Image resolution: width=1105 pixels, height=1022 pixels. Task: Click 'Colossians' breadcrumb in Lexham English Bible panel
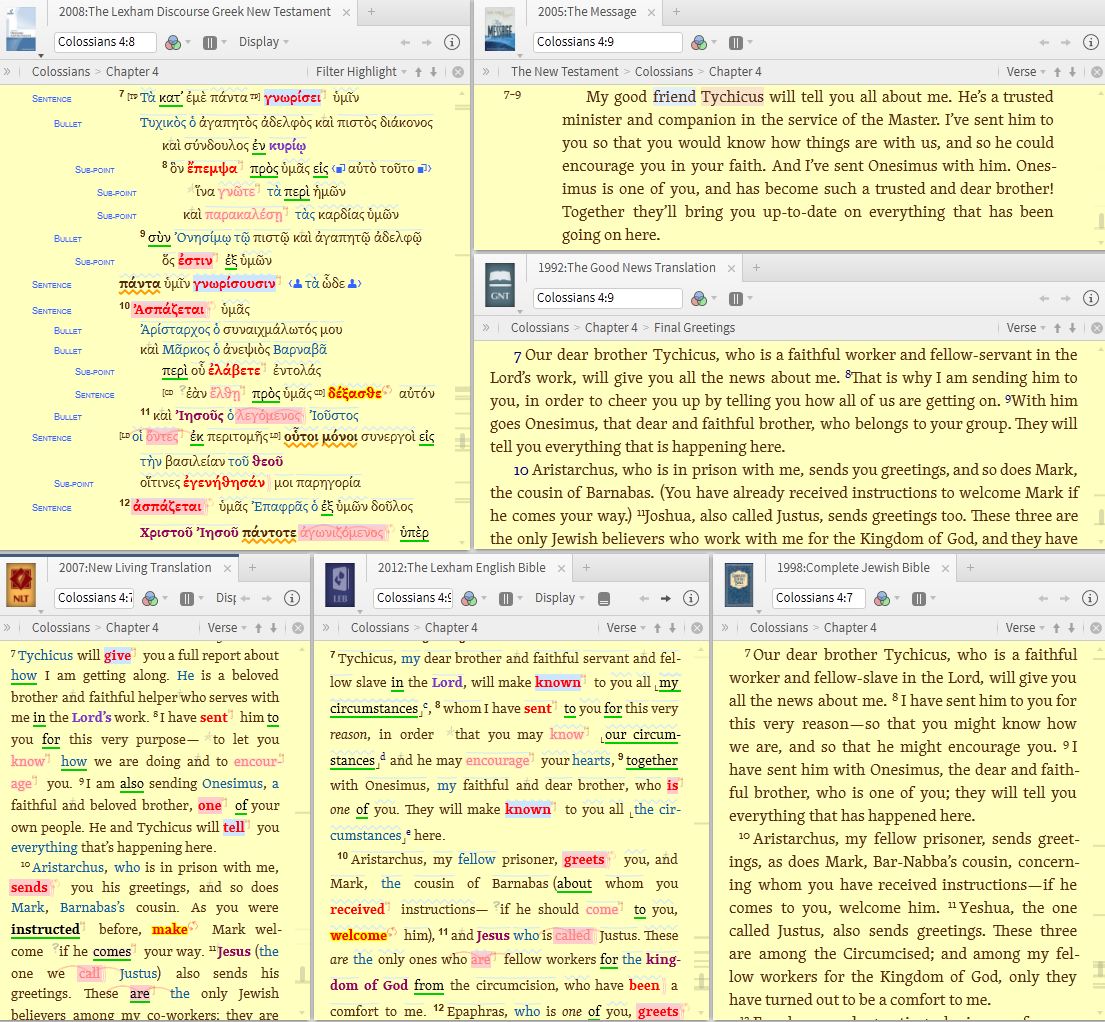[x=380, y=627]
